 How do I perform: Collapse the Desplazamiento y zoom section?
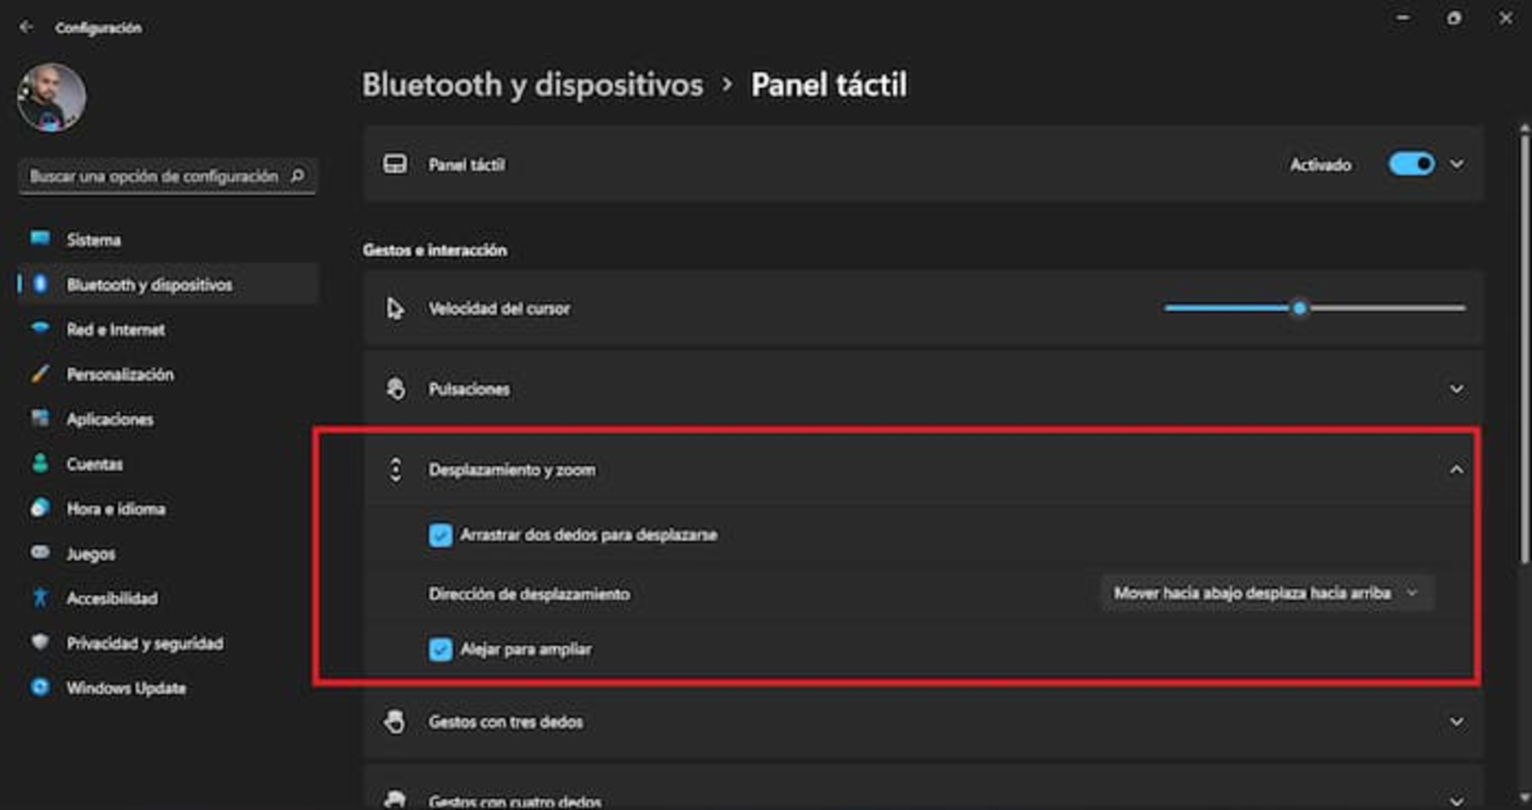click(1456, 470)
